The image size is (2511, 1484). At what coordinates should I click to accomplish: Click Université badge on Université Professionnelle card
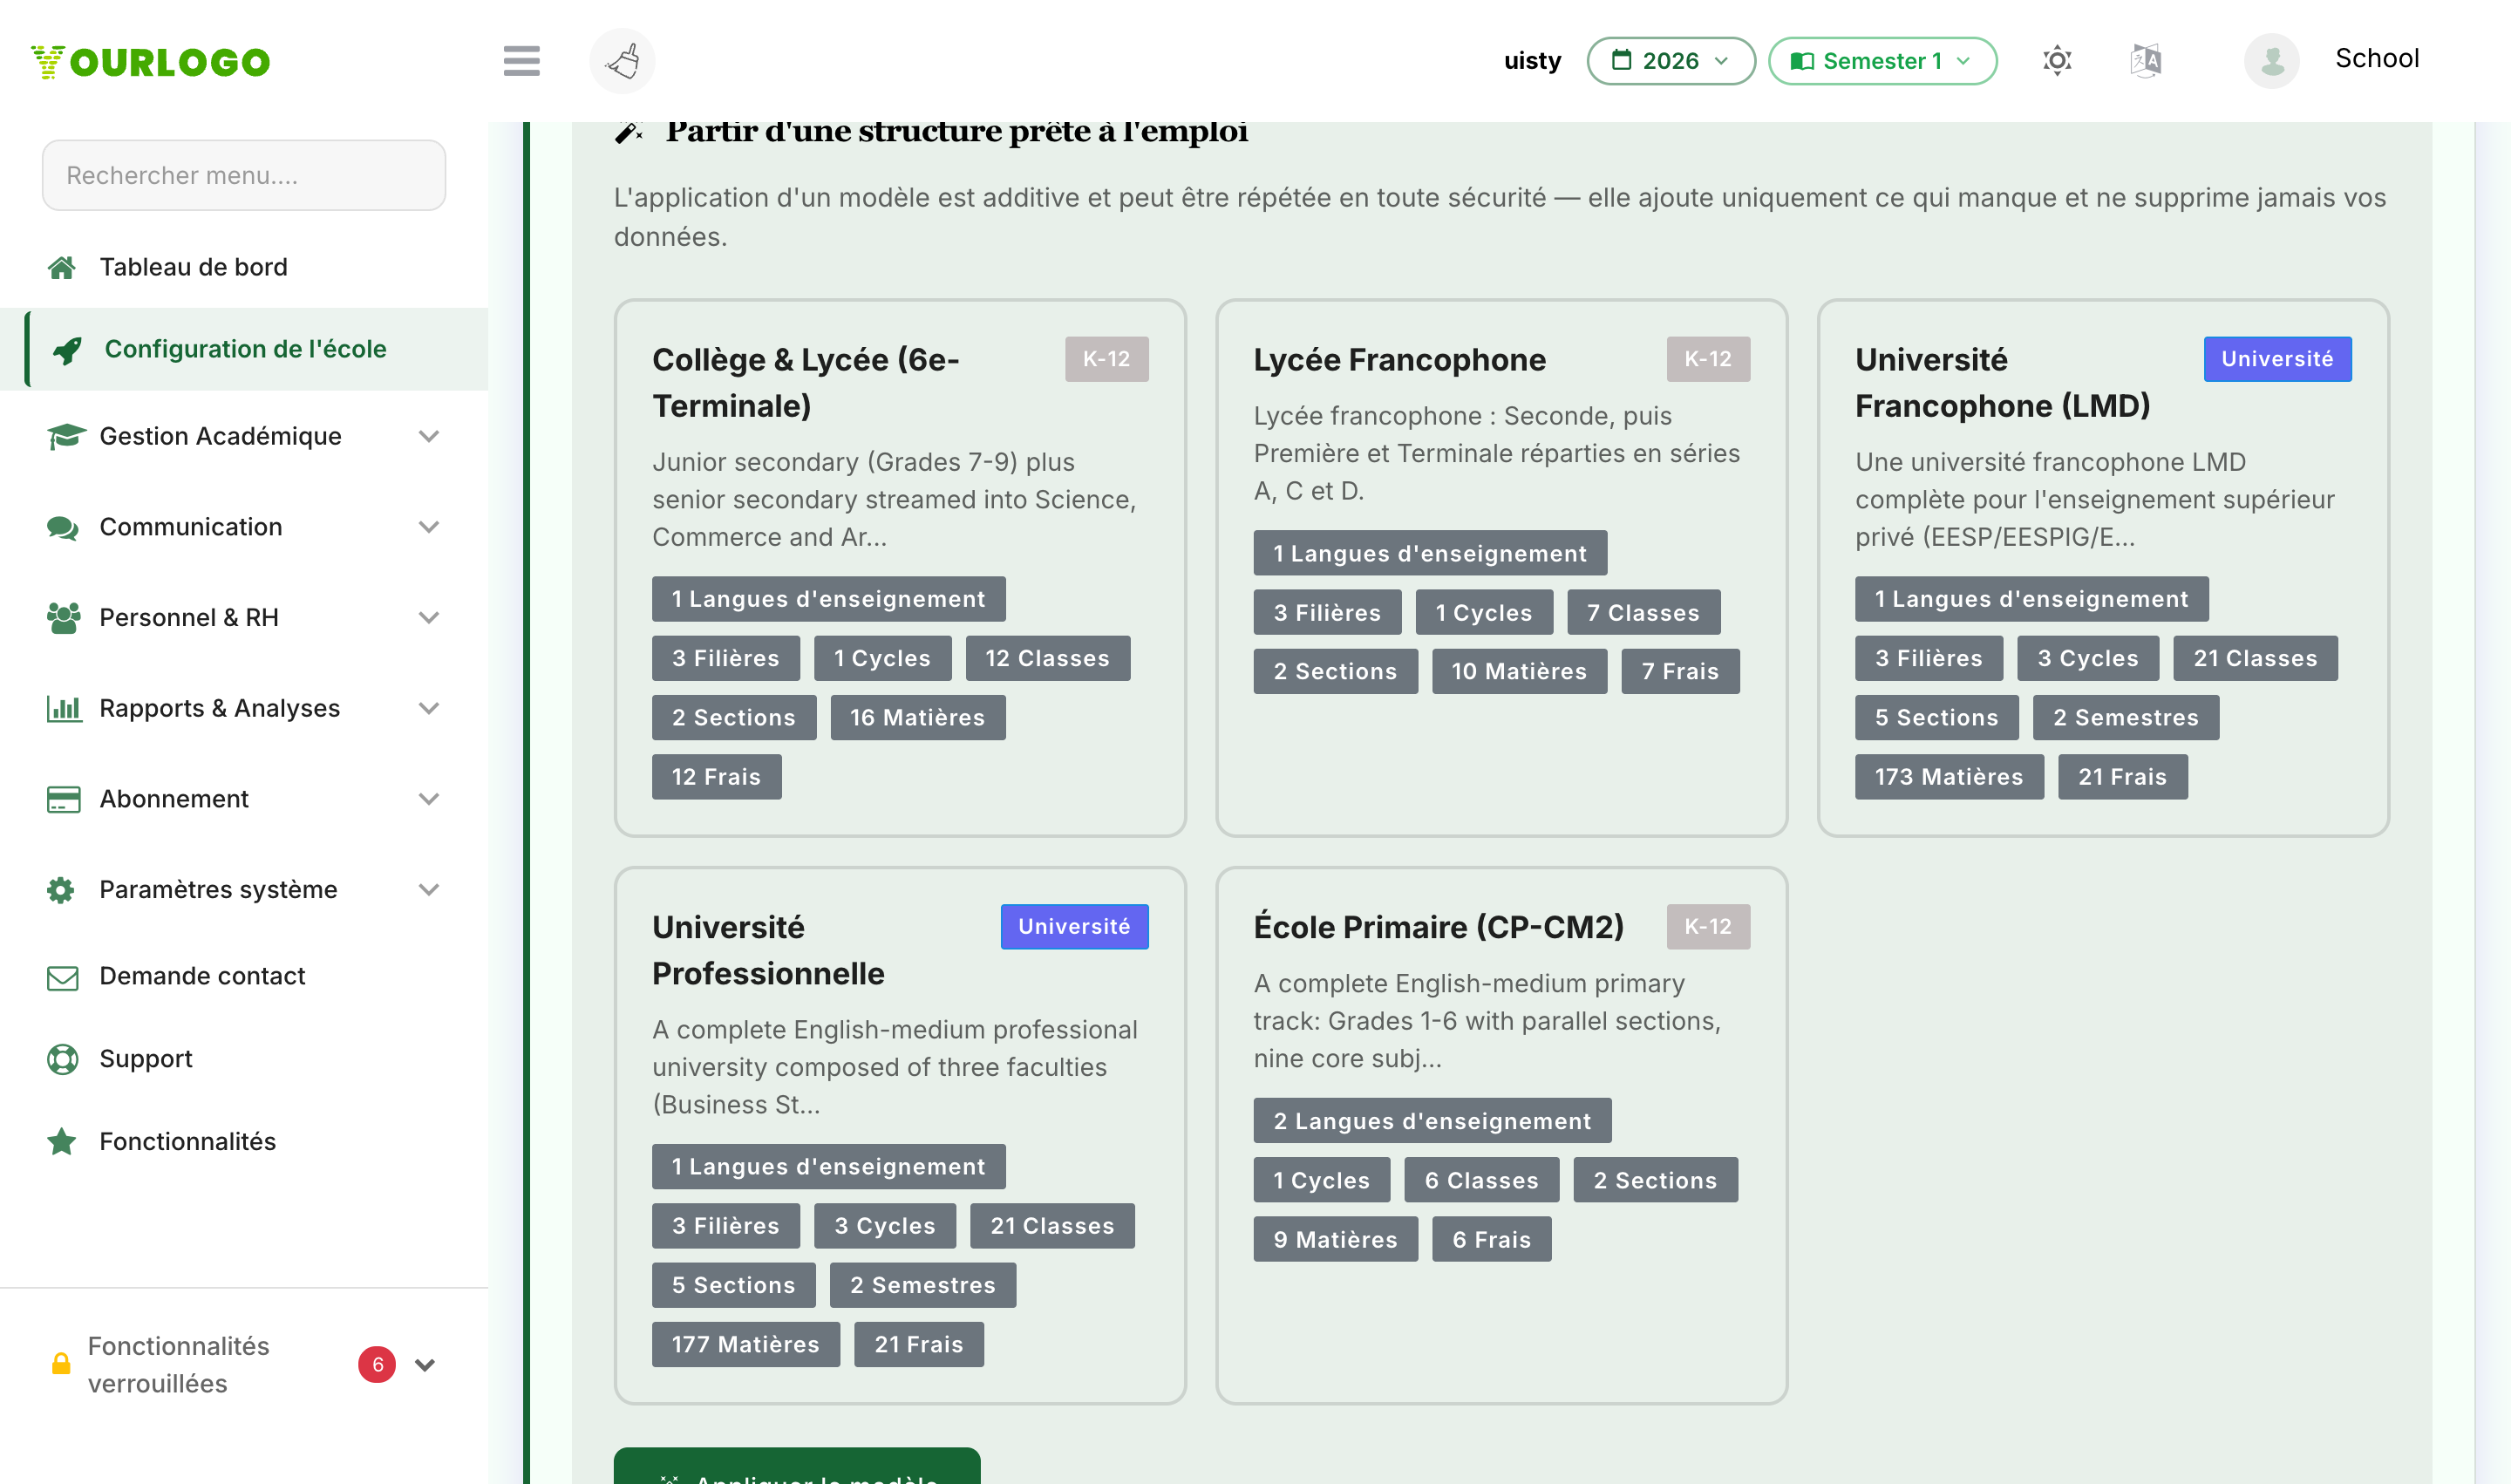(1074, 926)
